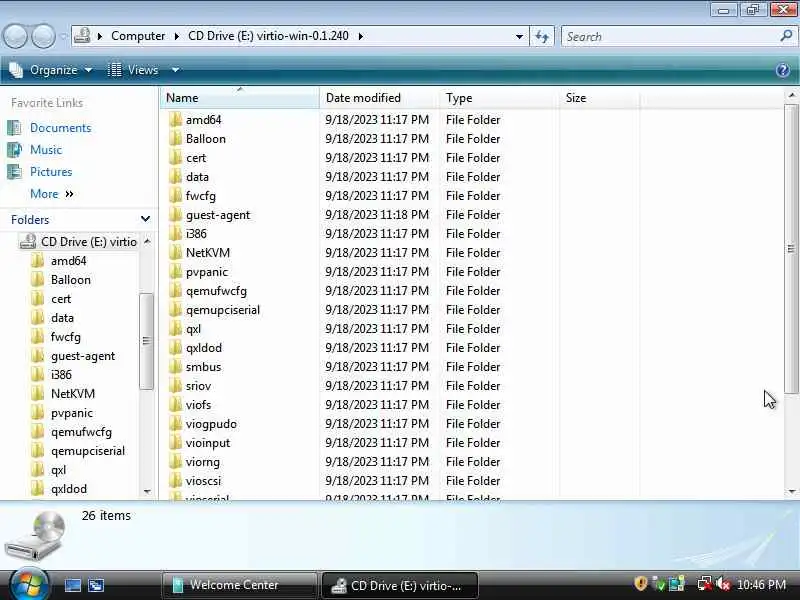Screen dimensions: 800x600
Task: Select vioscsi folder name in file list
Action: tap(203, 481)
